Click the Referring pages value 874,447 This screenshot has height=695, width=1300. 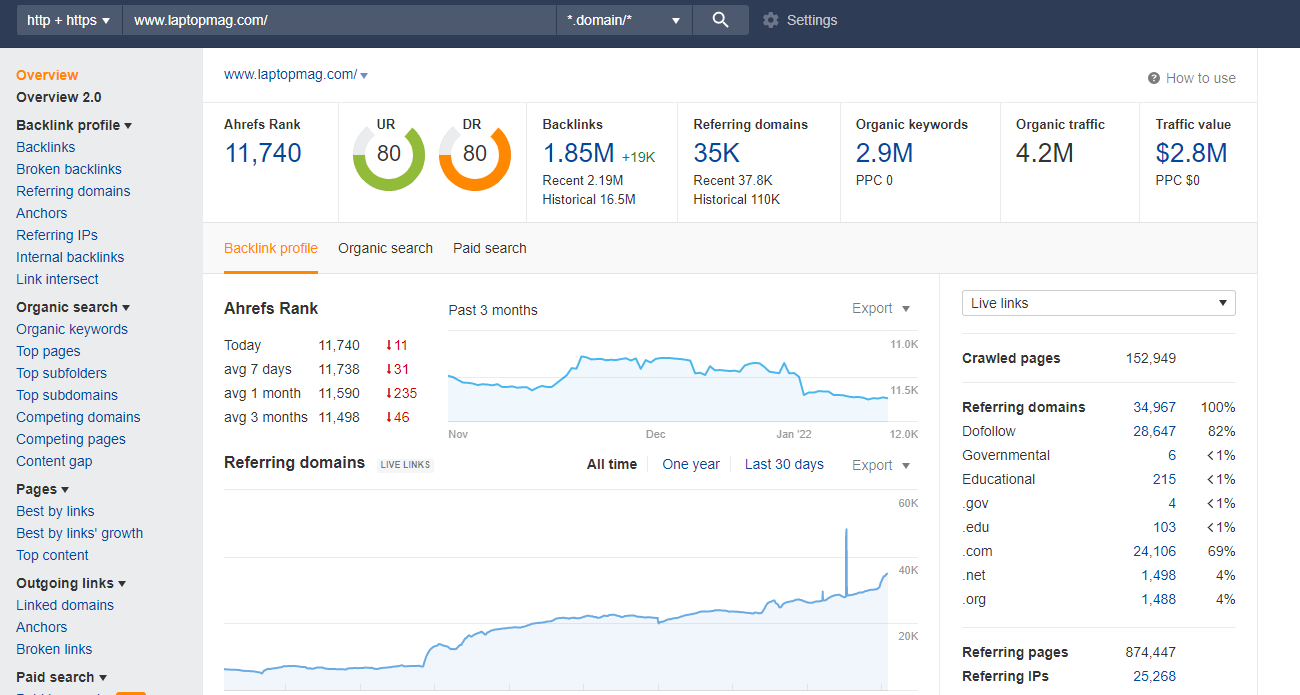click(1151, 652)
